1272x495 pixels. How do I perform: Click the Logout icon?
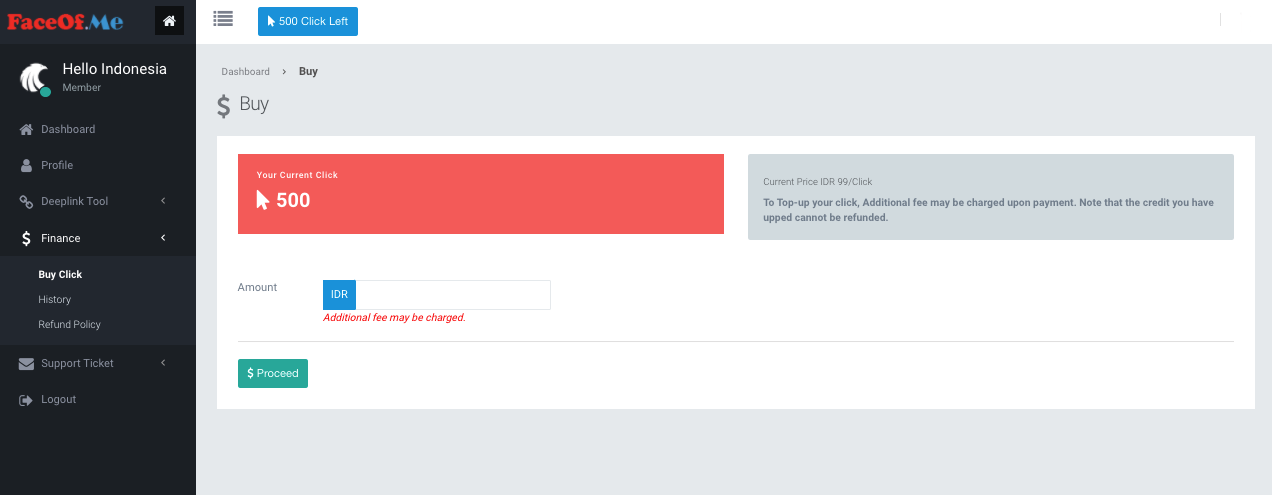point(27,400)
